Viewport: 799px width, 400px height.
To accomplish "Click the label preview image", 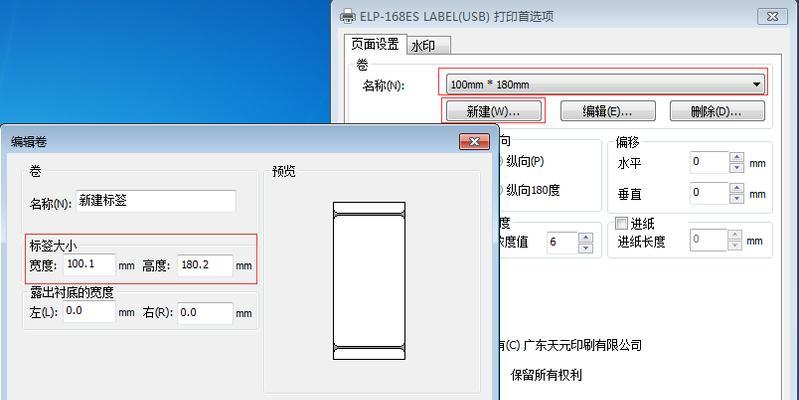I will pos(369,280).
